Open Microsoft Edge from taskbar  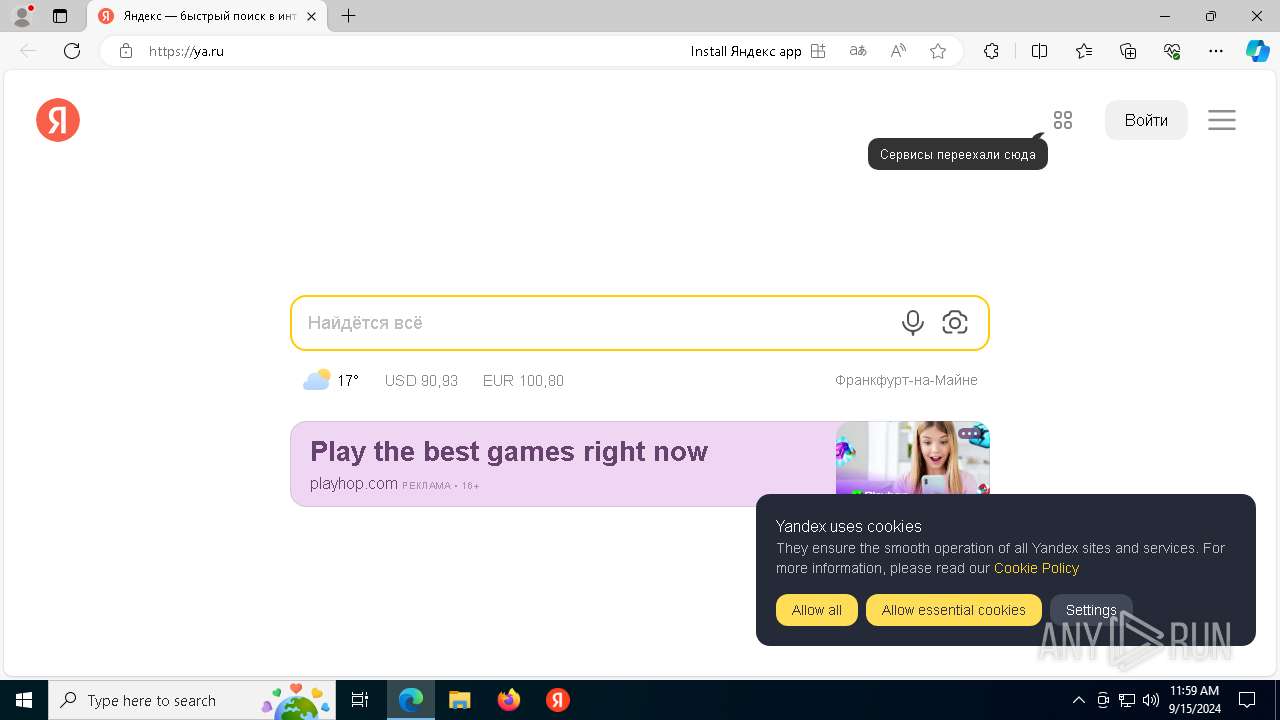tap(411, 700)
